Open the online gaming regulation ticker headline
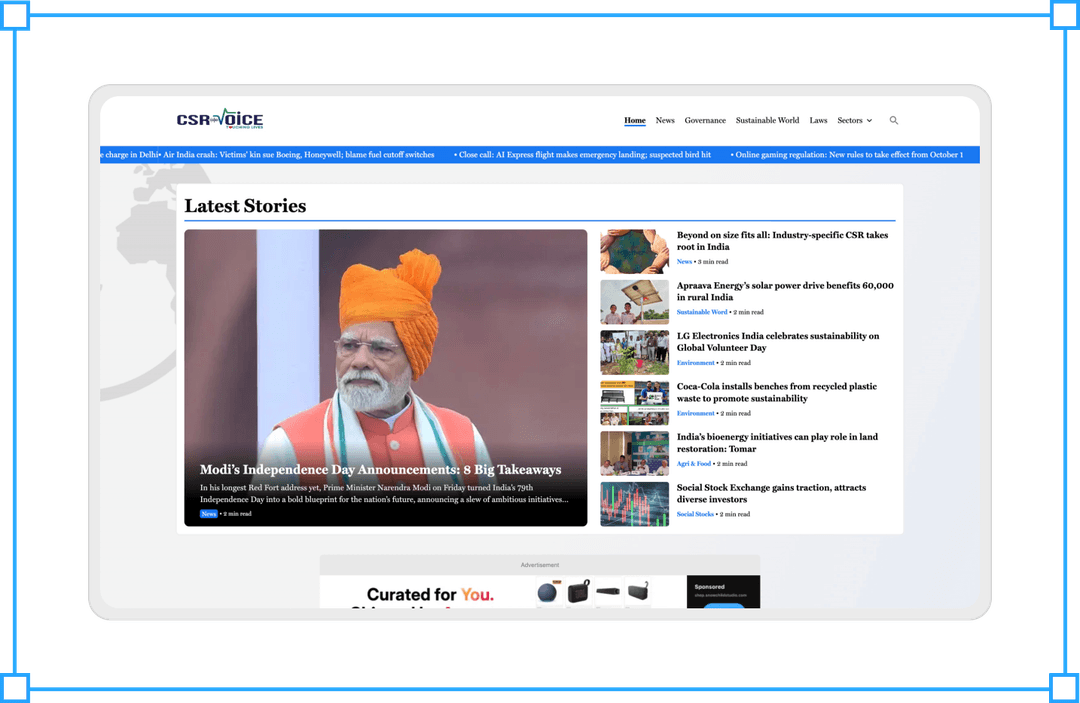 click(848, 155)
